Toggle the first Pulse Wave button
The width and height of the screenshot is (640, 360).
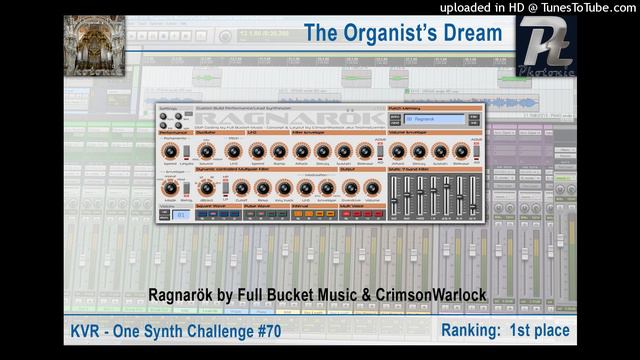pyautogui.click(x=250, y=213)
